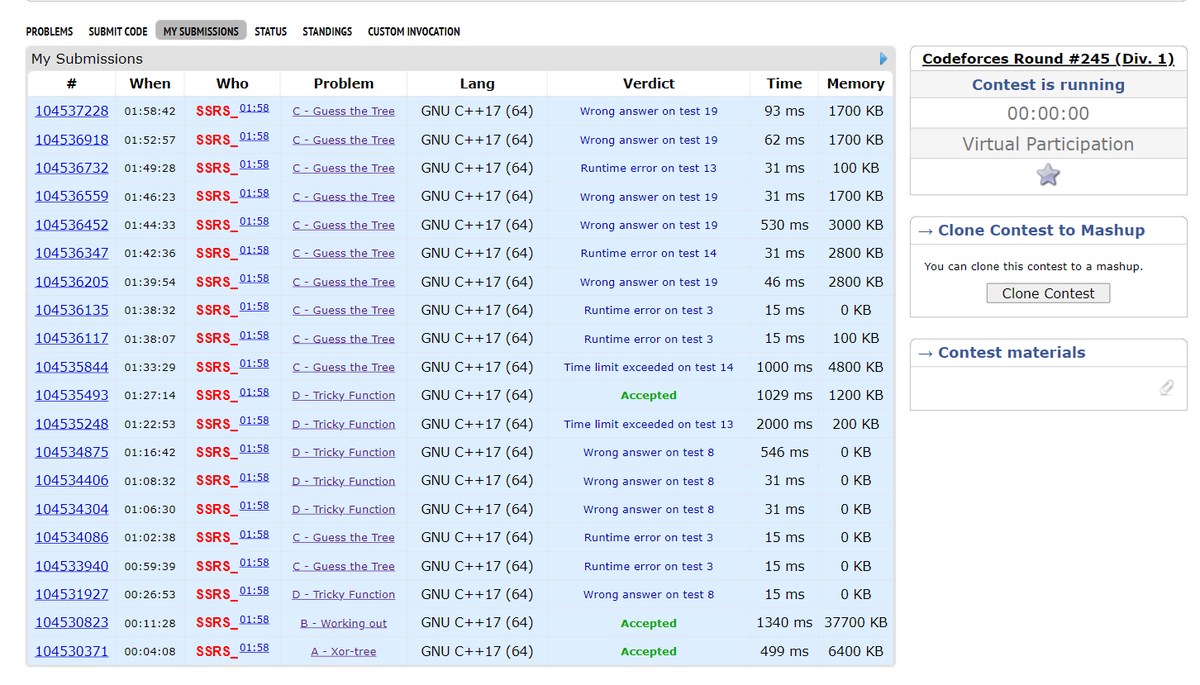Open submission 104536732

tap(72, 168)
